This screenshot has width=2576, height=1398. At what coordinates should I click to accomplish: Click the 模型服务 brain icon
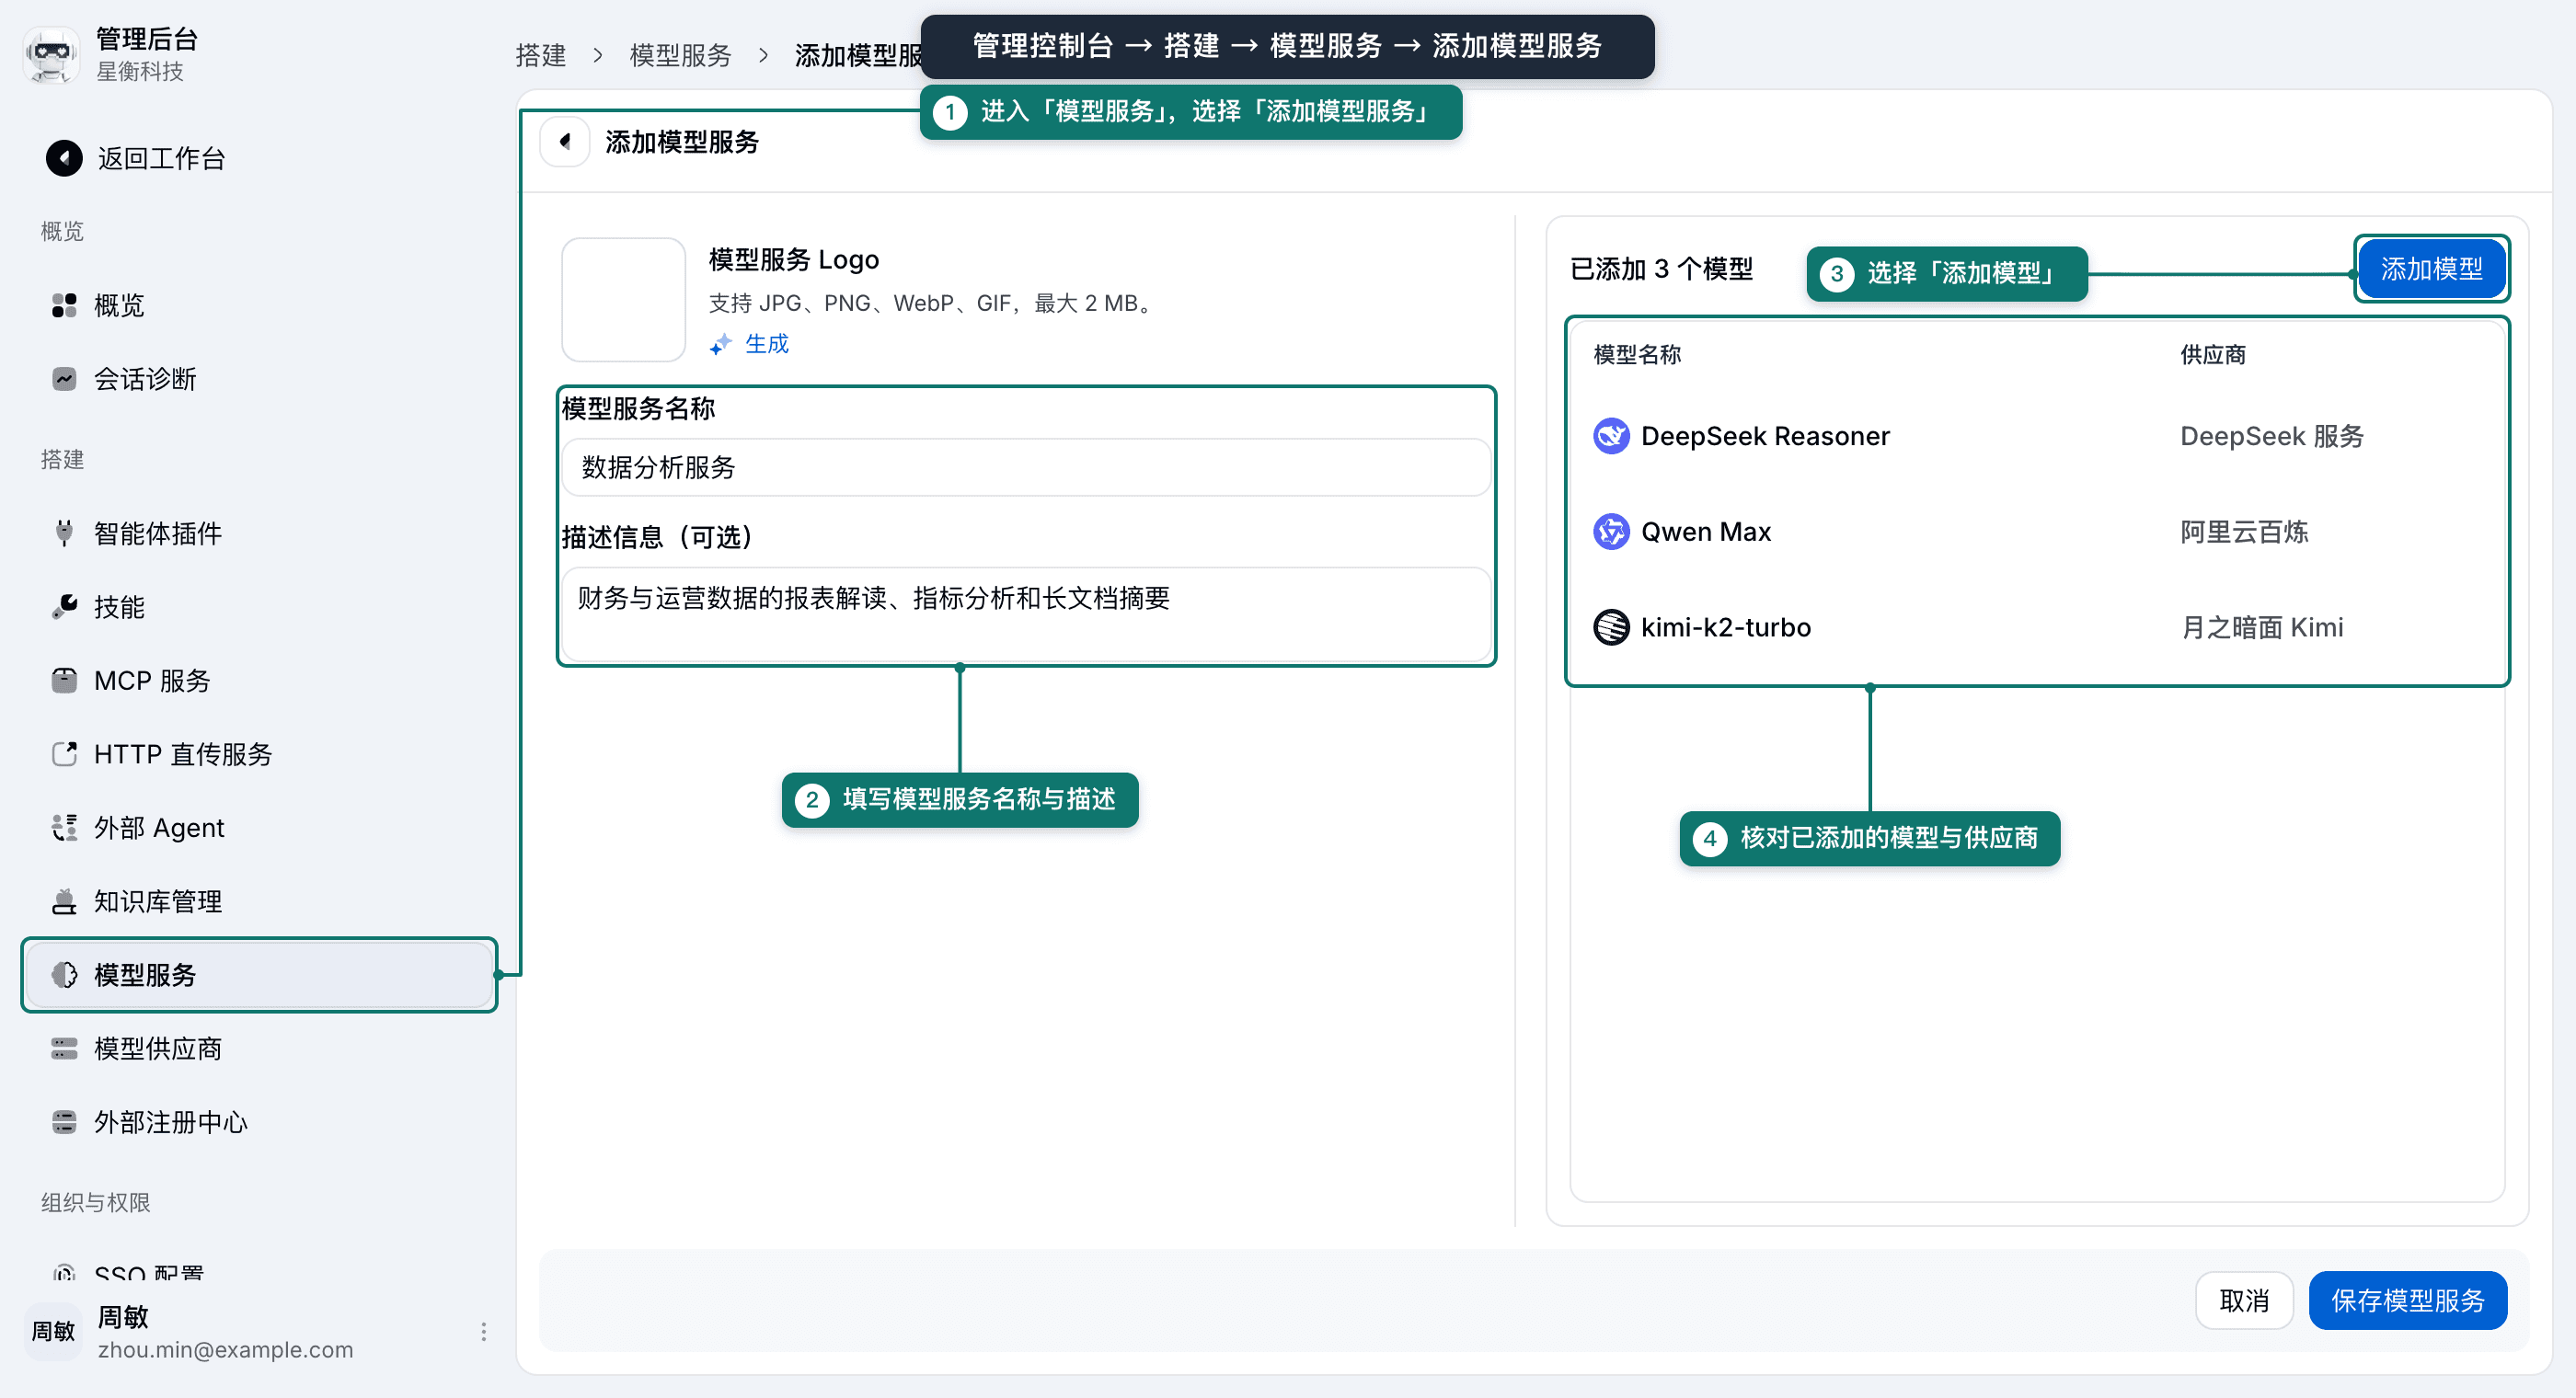[64, 975]
